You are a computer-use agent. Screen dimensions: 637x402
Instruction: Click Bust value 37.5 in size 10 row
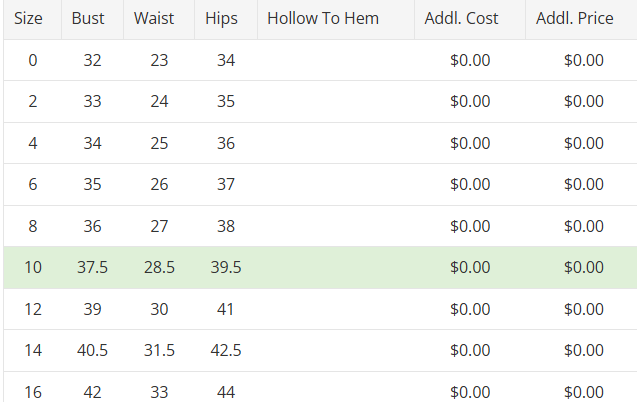[x=93, y=268]
